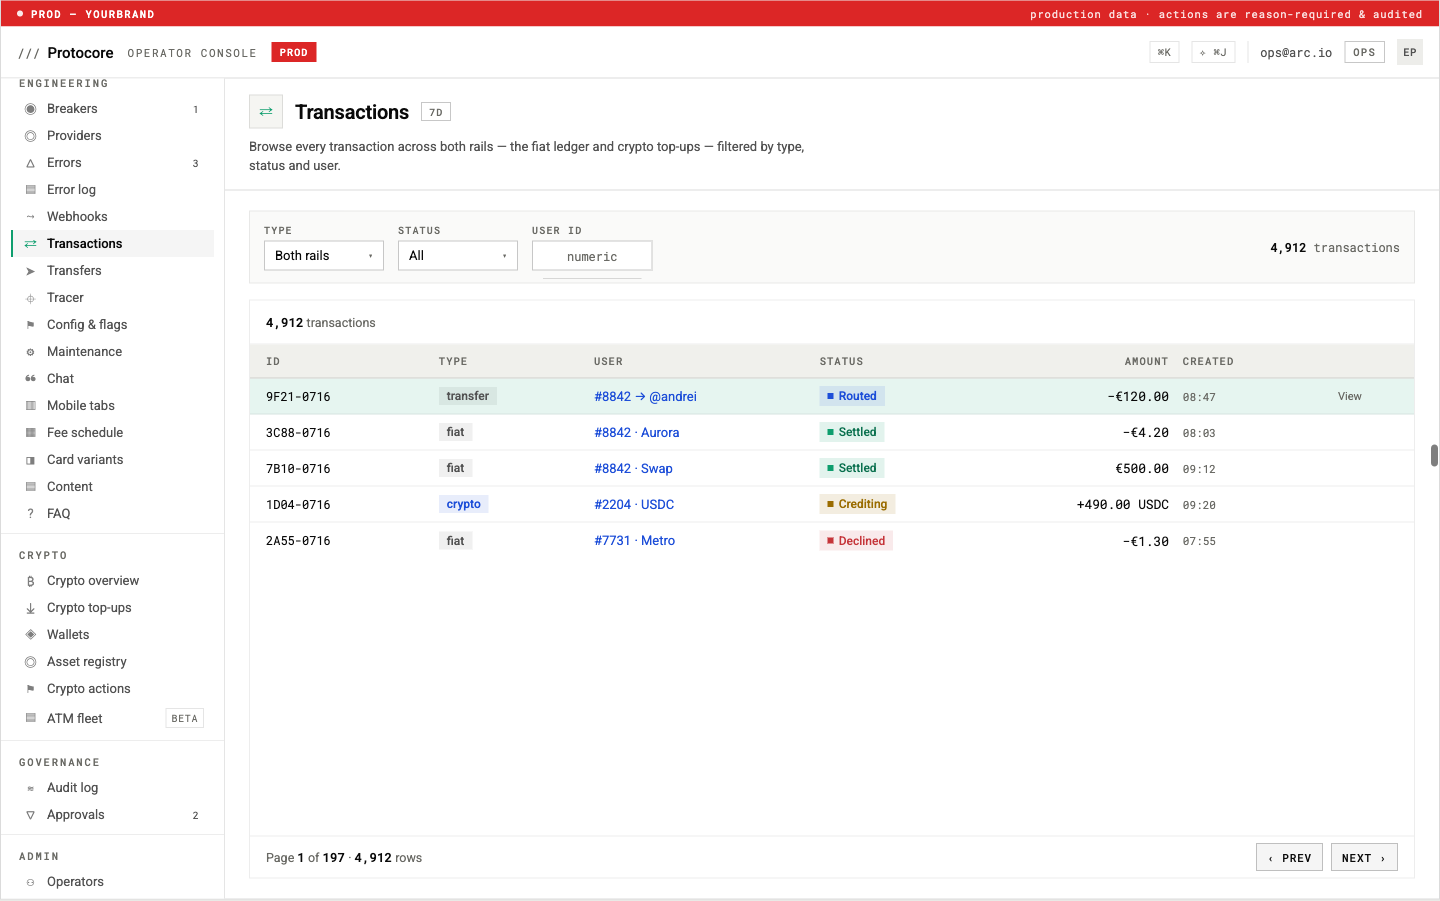The image size is (1440, 901).
Task: Click the ⌘J shortcut button
Action: pos(1213,52)
